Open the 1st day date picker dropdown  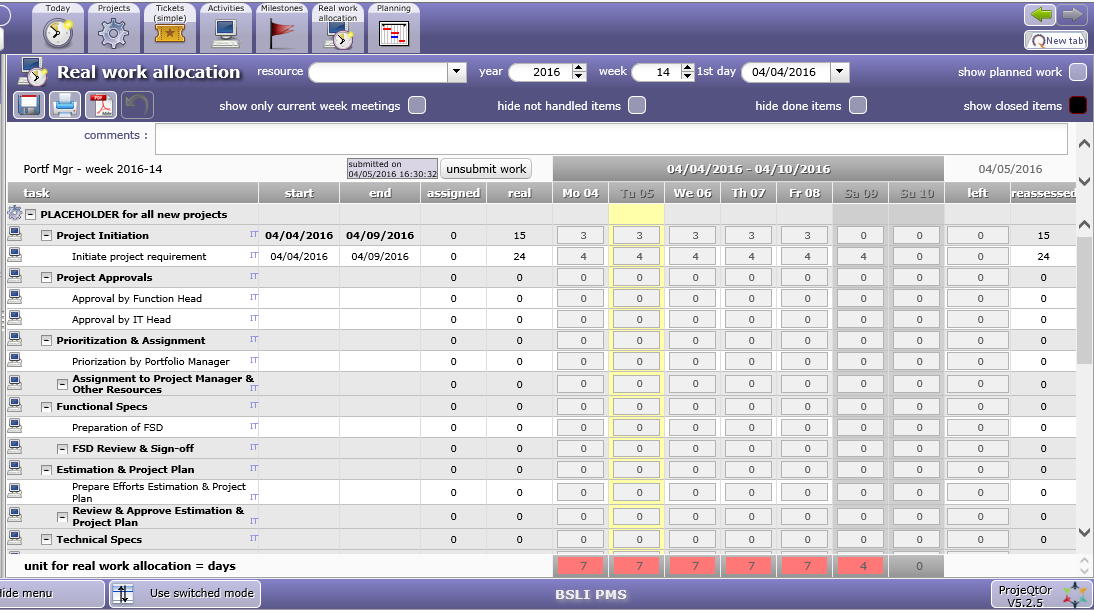tap(839, 72)
